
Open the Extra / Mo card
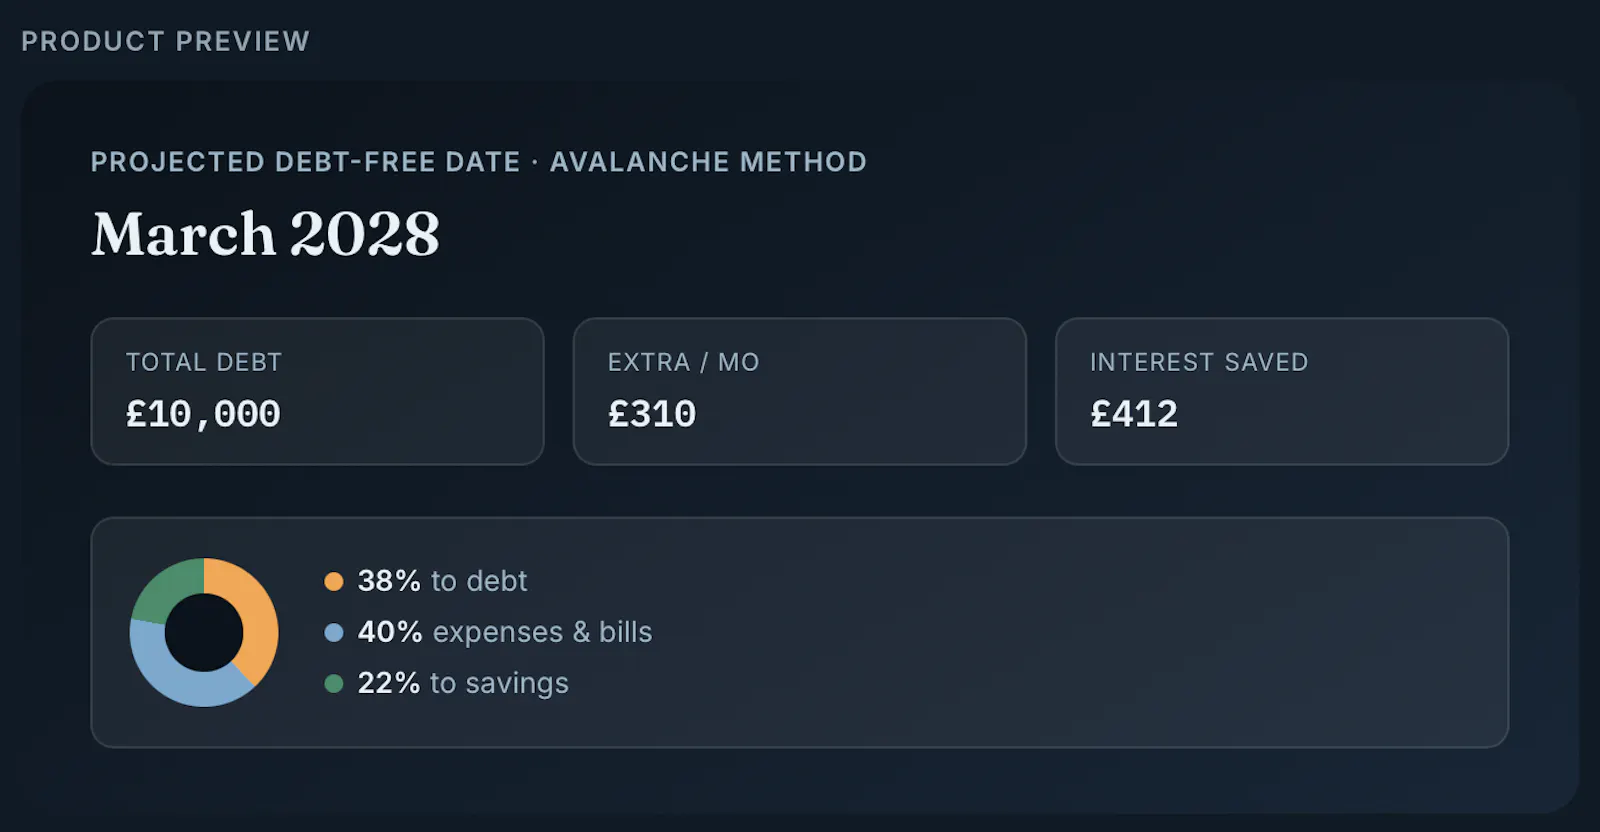pos(799,391)
